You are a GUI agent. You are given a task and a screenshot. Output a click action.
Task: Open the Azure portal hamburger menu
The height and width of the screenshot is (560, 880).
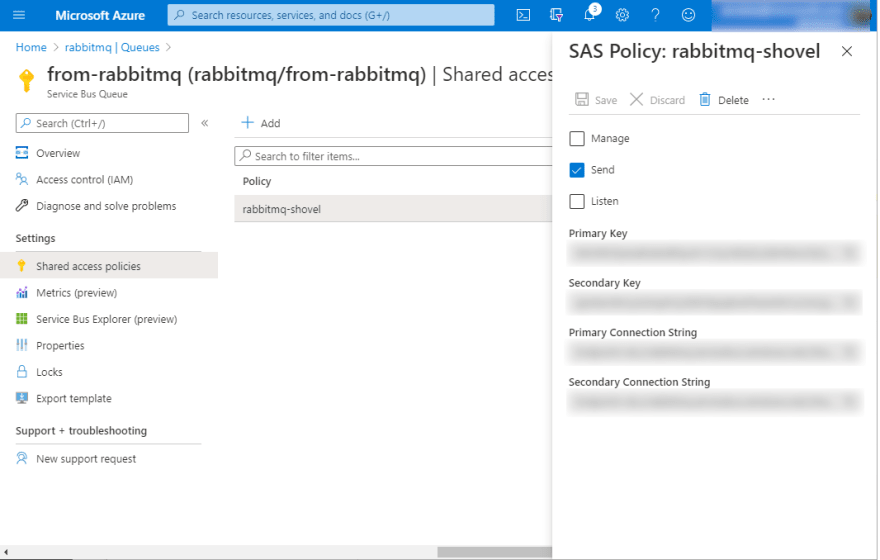(19, 15)
